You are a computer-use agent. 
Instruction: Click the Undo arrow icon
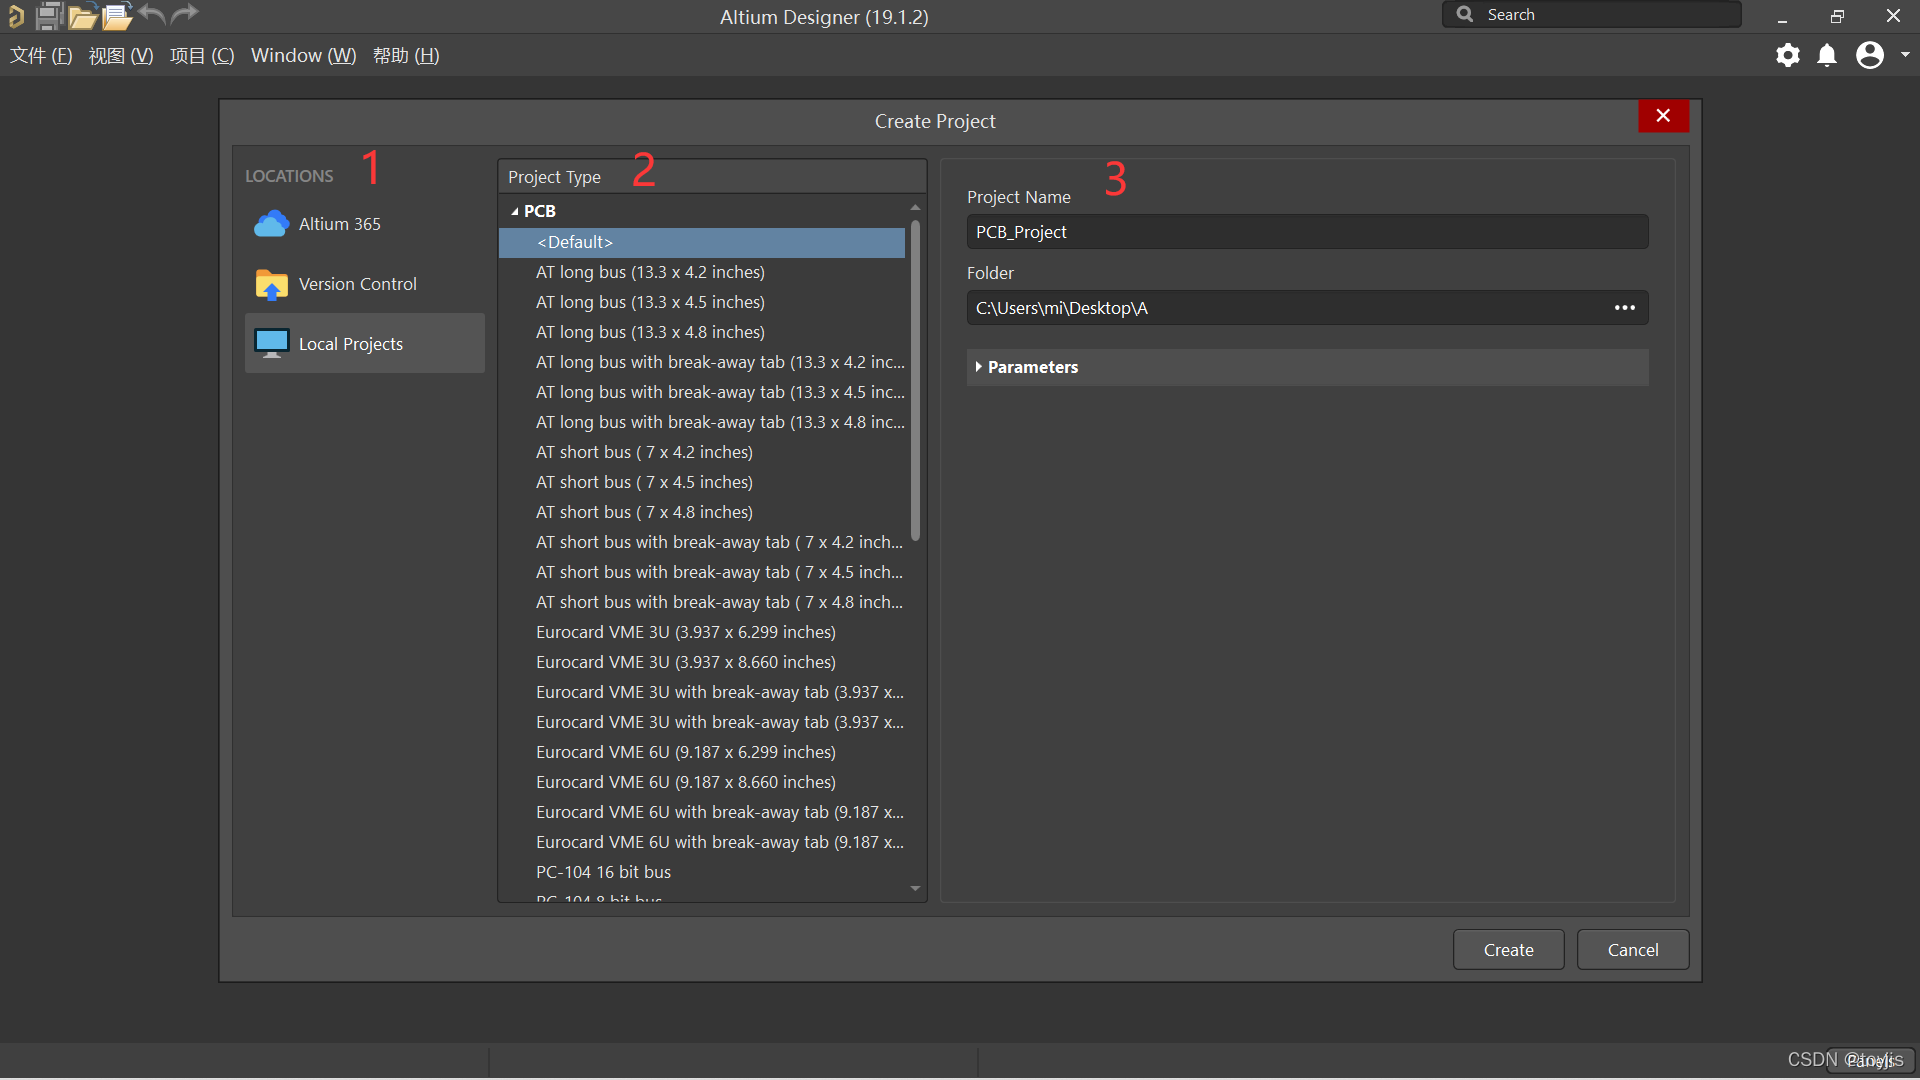pos(152,15)
